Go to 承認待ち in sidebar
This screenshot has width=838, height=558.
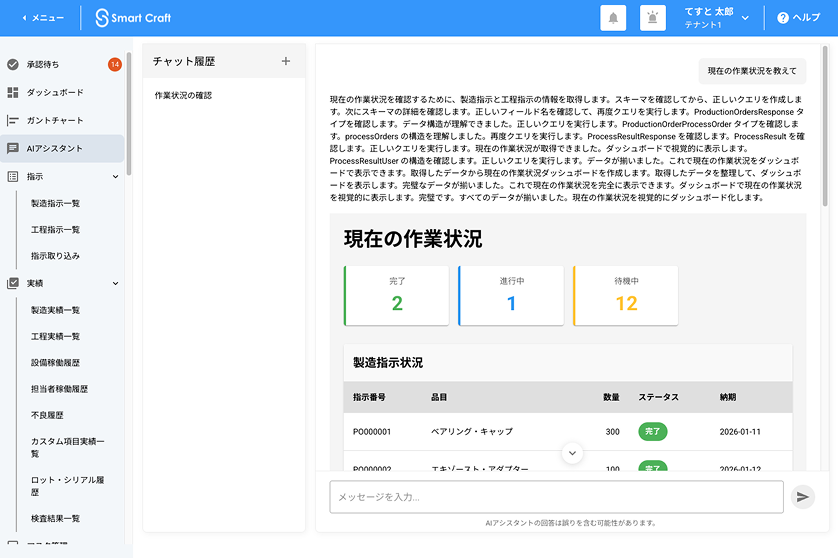pyautogui.click(x=62, y=64)
